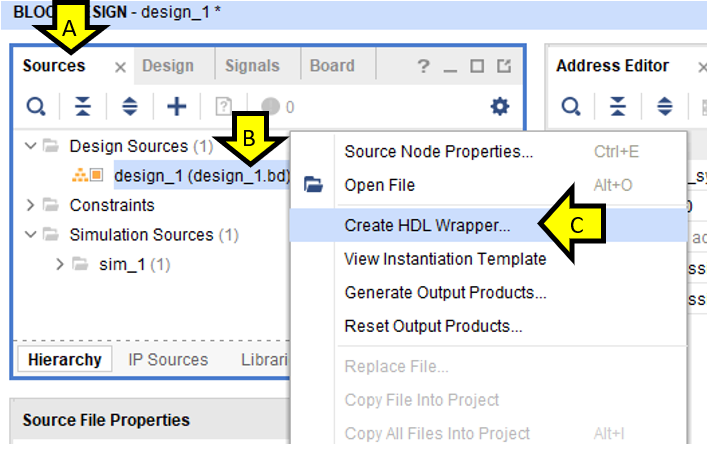Select the Design Sources (1) row

pos(141,146)
